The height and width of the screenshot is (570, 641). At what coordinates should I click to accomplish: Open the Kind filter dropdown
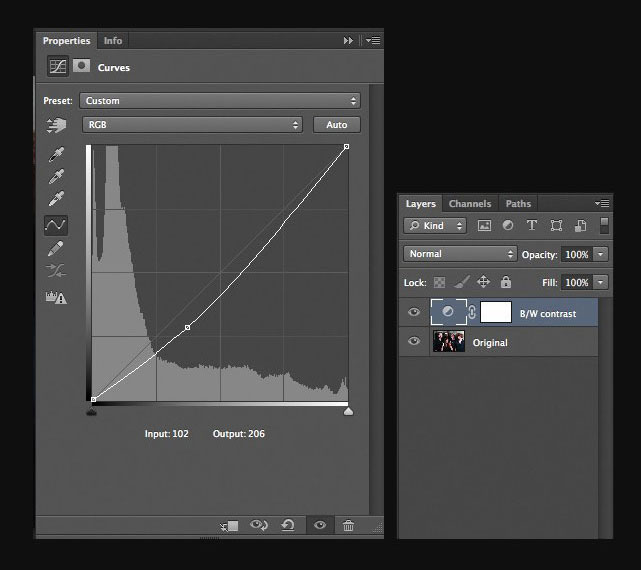pyautogui.click(x=435, y=226)
